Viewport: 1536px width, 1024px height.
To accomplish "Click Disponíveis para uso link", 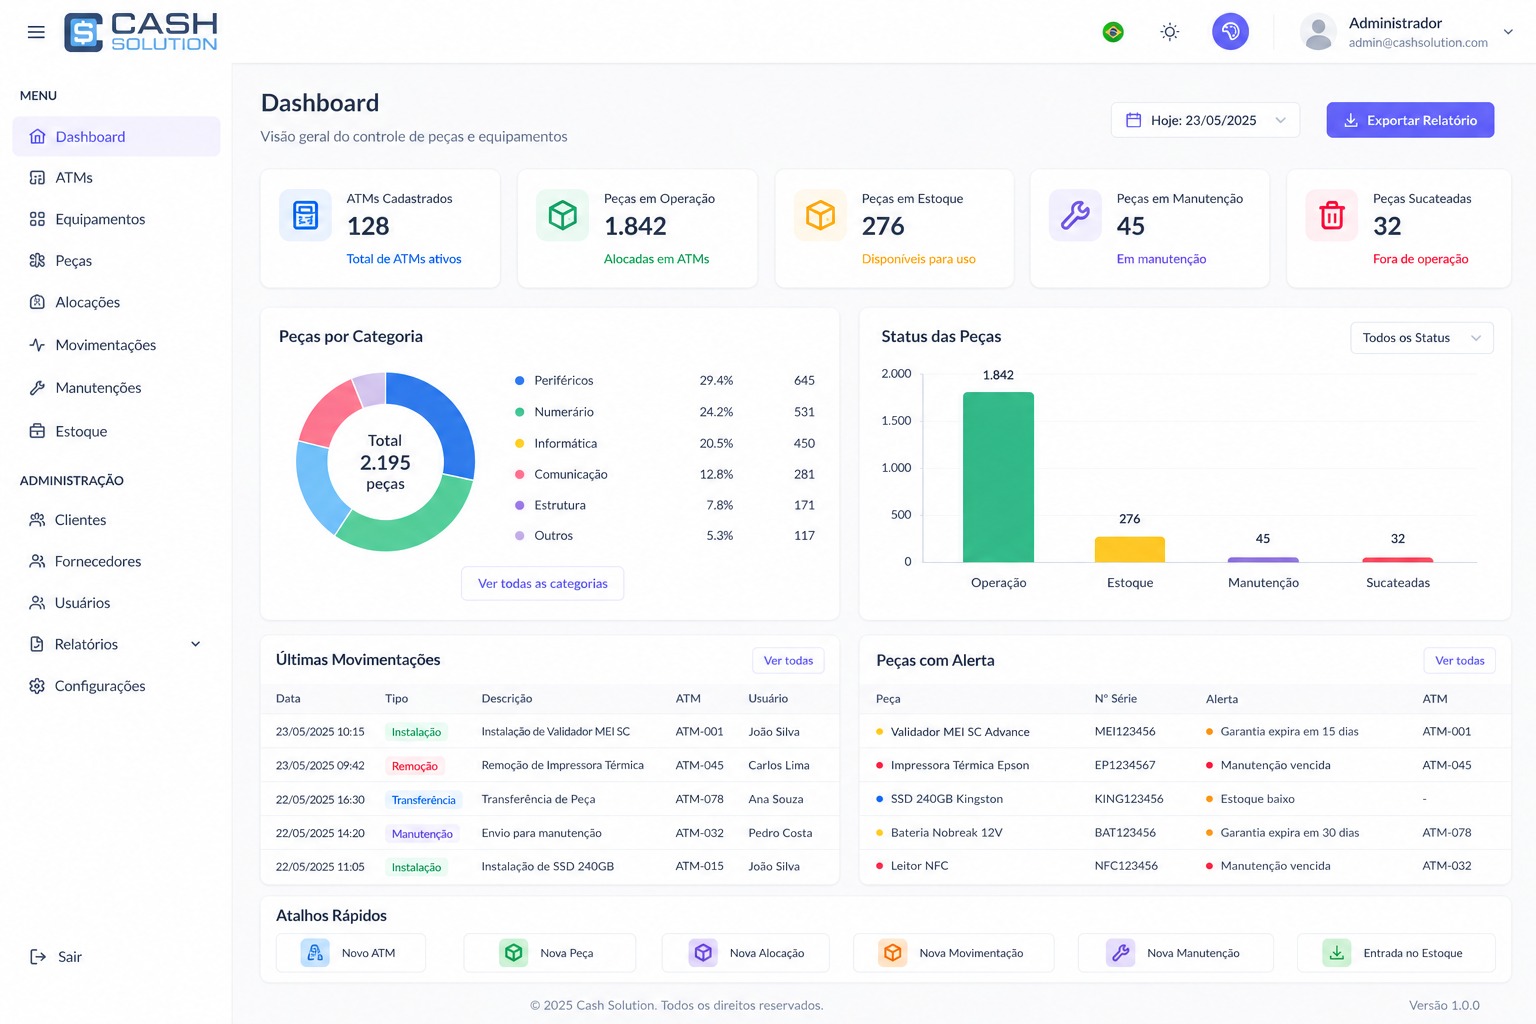I will 918,259.
